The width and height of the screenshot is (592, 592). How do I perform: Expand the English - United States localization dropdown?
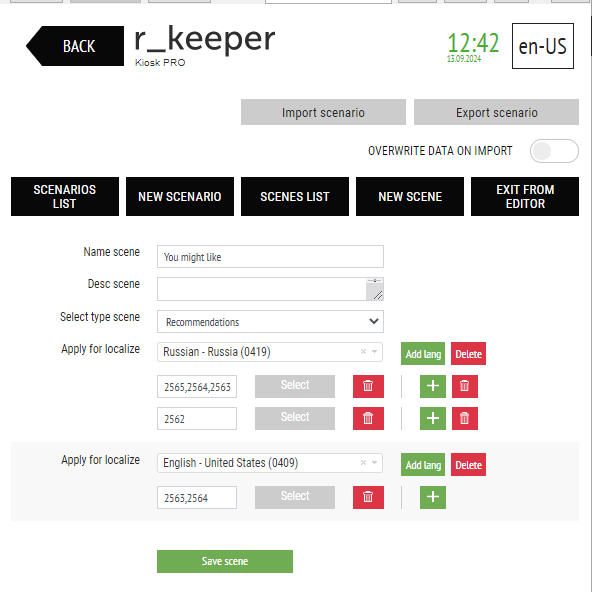pos(374,462)
